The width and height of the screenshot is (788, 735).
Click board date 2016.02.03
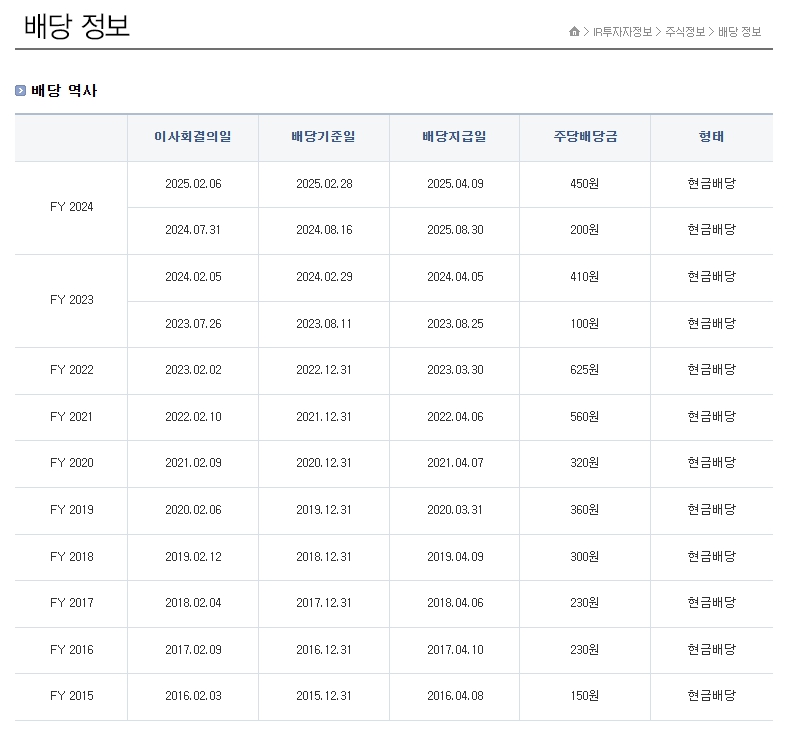[193, 696]
